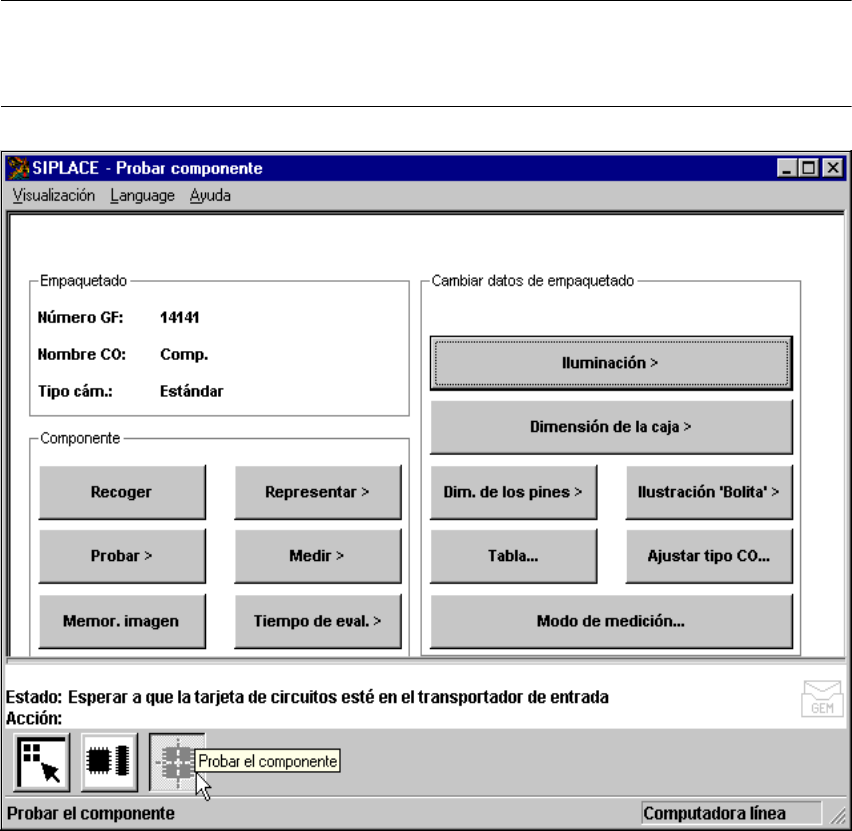Expand the Dim. de los pines options

click(x=513, y=492)
